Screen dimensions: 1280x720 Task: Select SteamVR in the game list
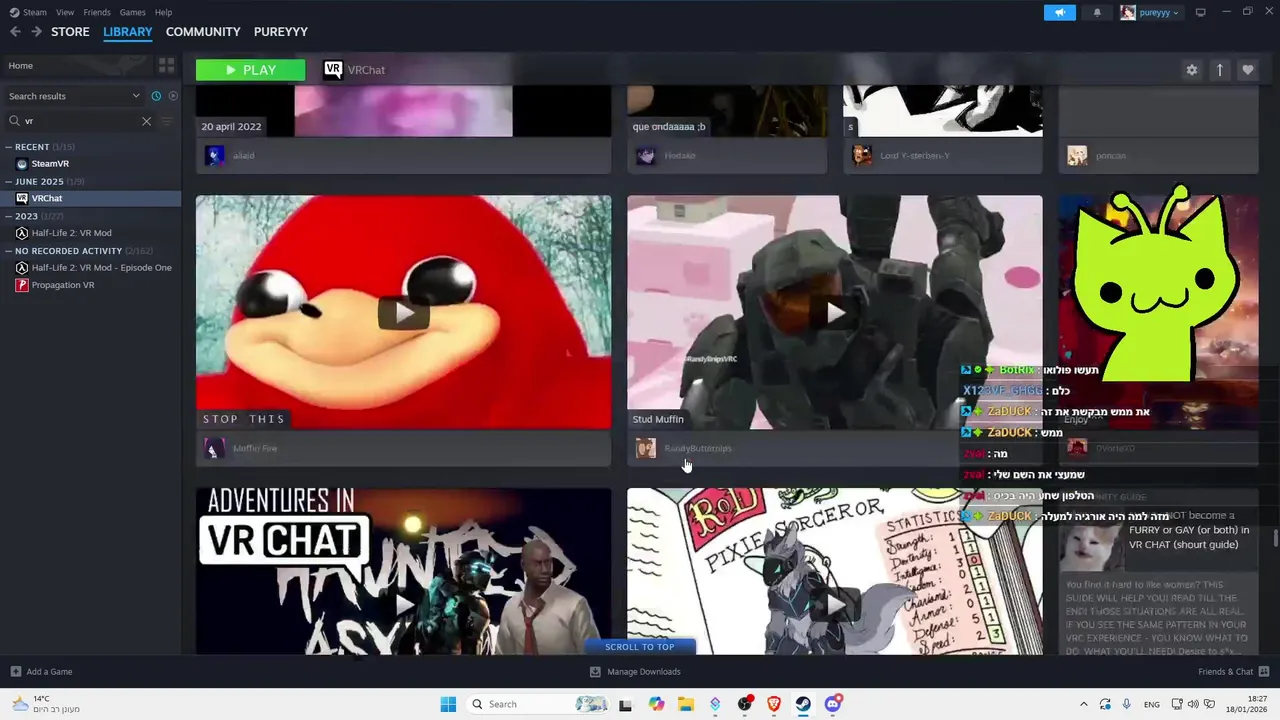click(x=90, y=164)
